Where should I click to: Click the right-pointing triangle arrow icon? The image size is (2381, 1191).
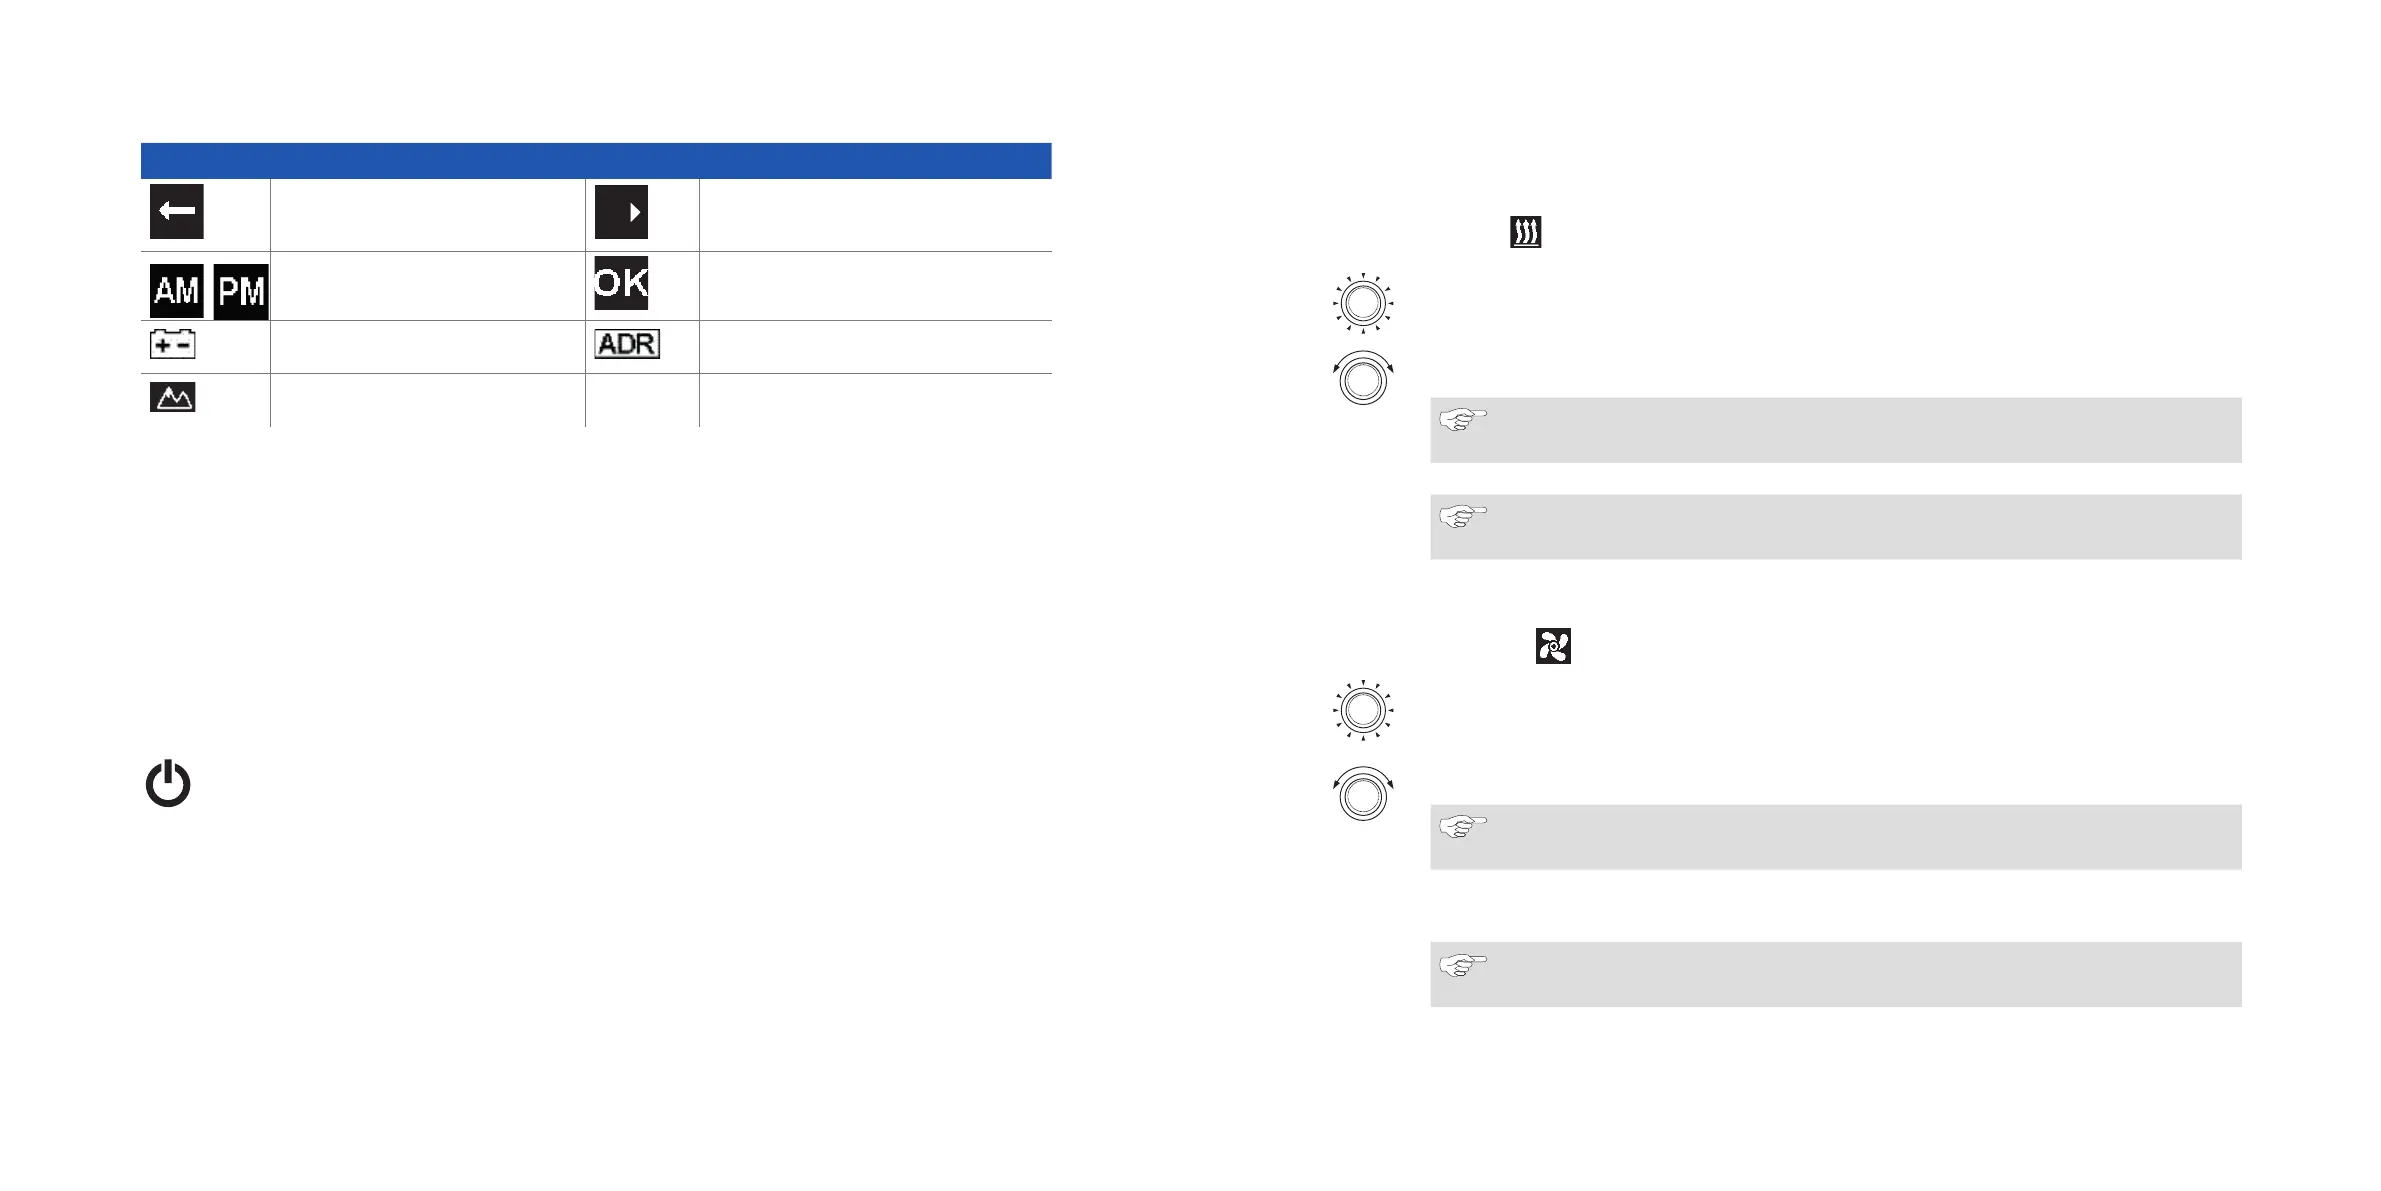[x=621, y=212]
